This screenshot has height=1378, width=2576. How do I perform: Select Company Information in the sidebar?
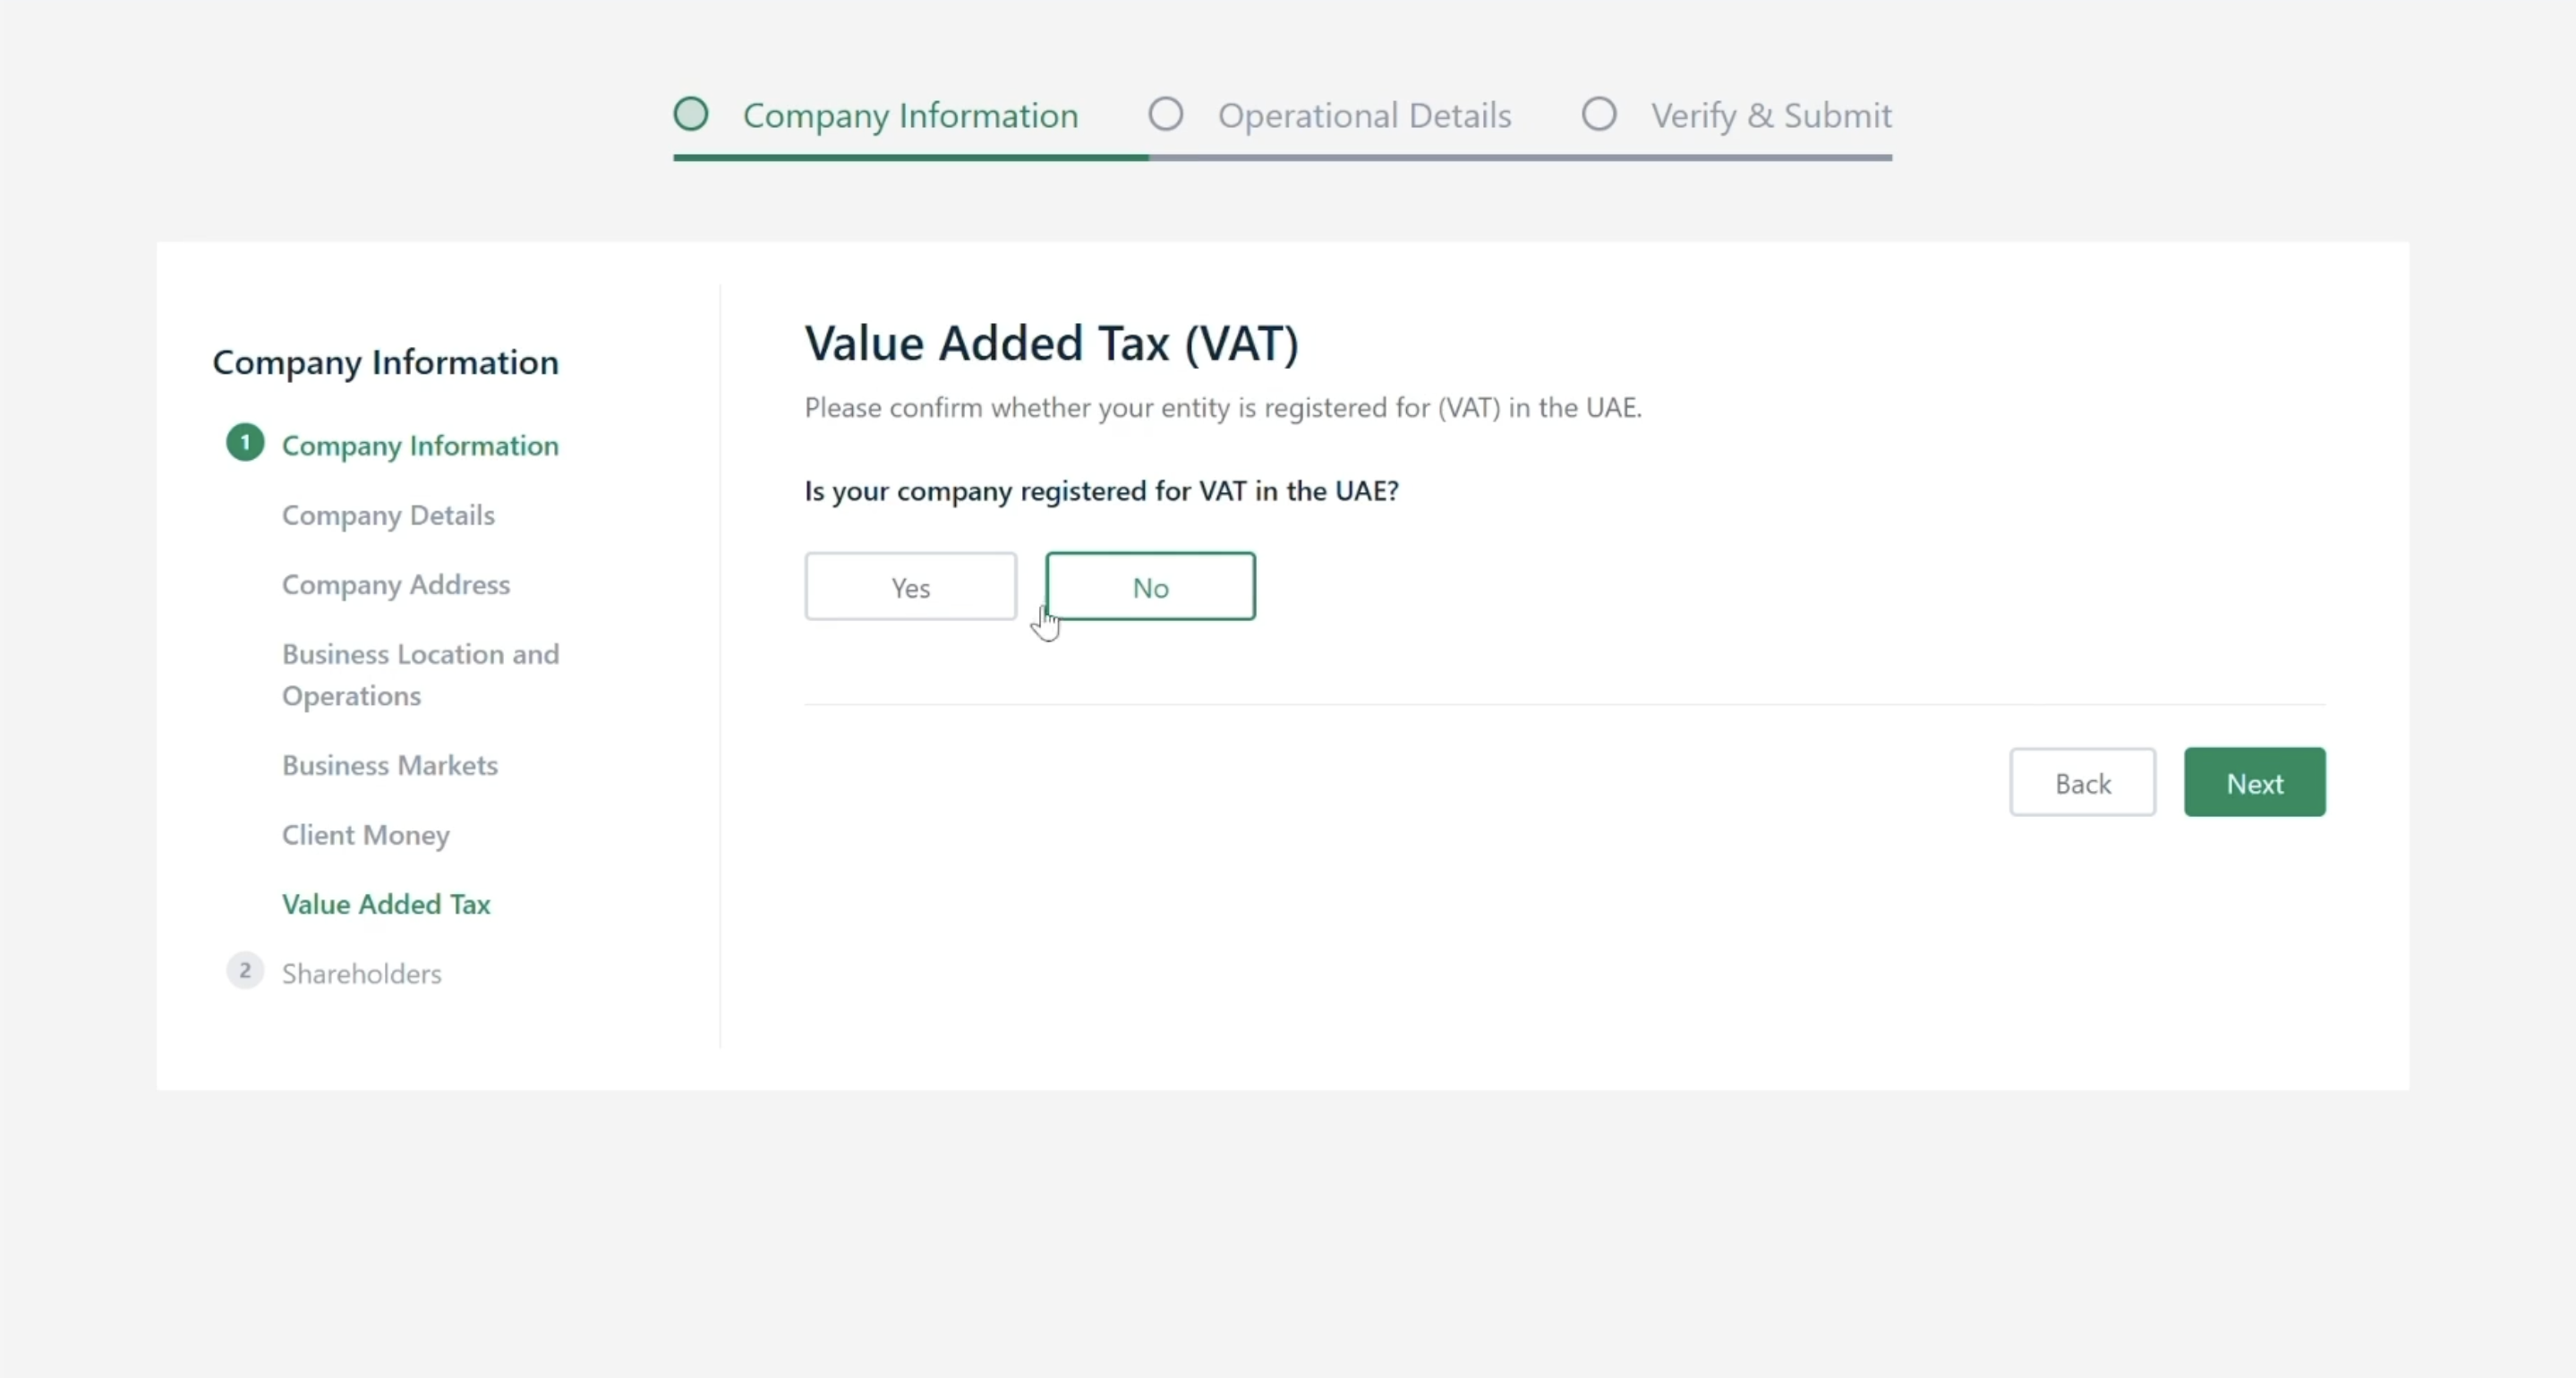coord(420,445)
